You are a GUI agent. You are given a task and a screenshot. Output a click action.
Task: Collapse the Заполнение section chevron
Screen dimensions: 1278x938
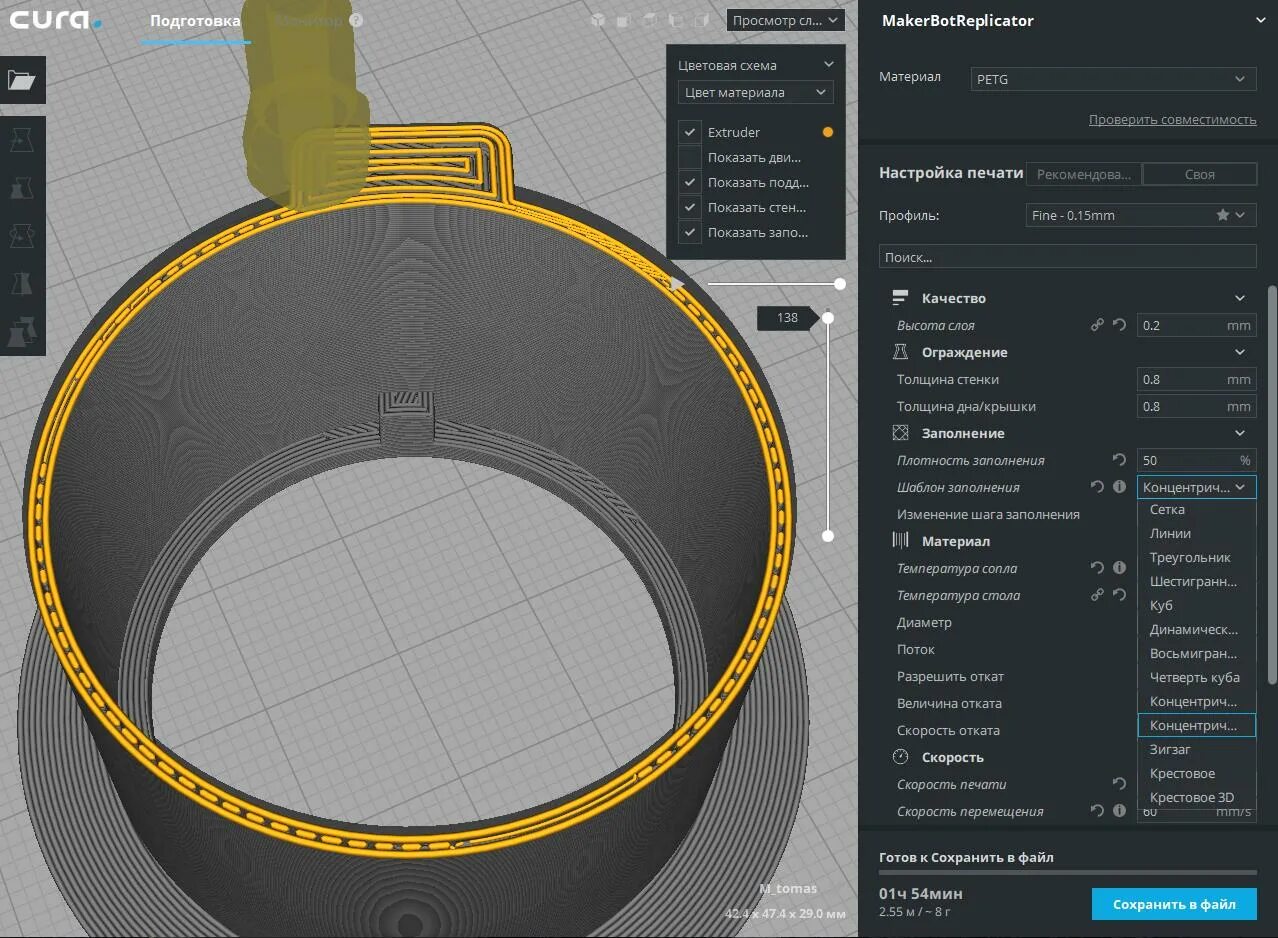click(1240, 433)
